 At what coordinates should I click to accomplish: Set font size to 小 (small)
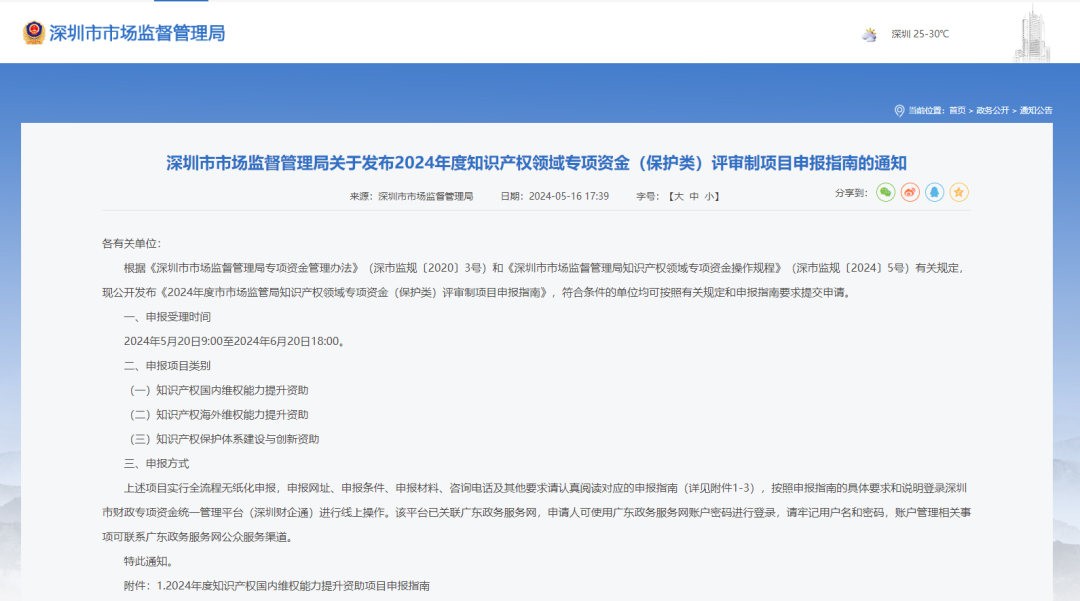709,196
